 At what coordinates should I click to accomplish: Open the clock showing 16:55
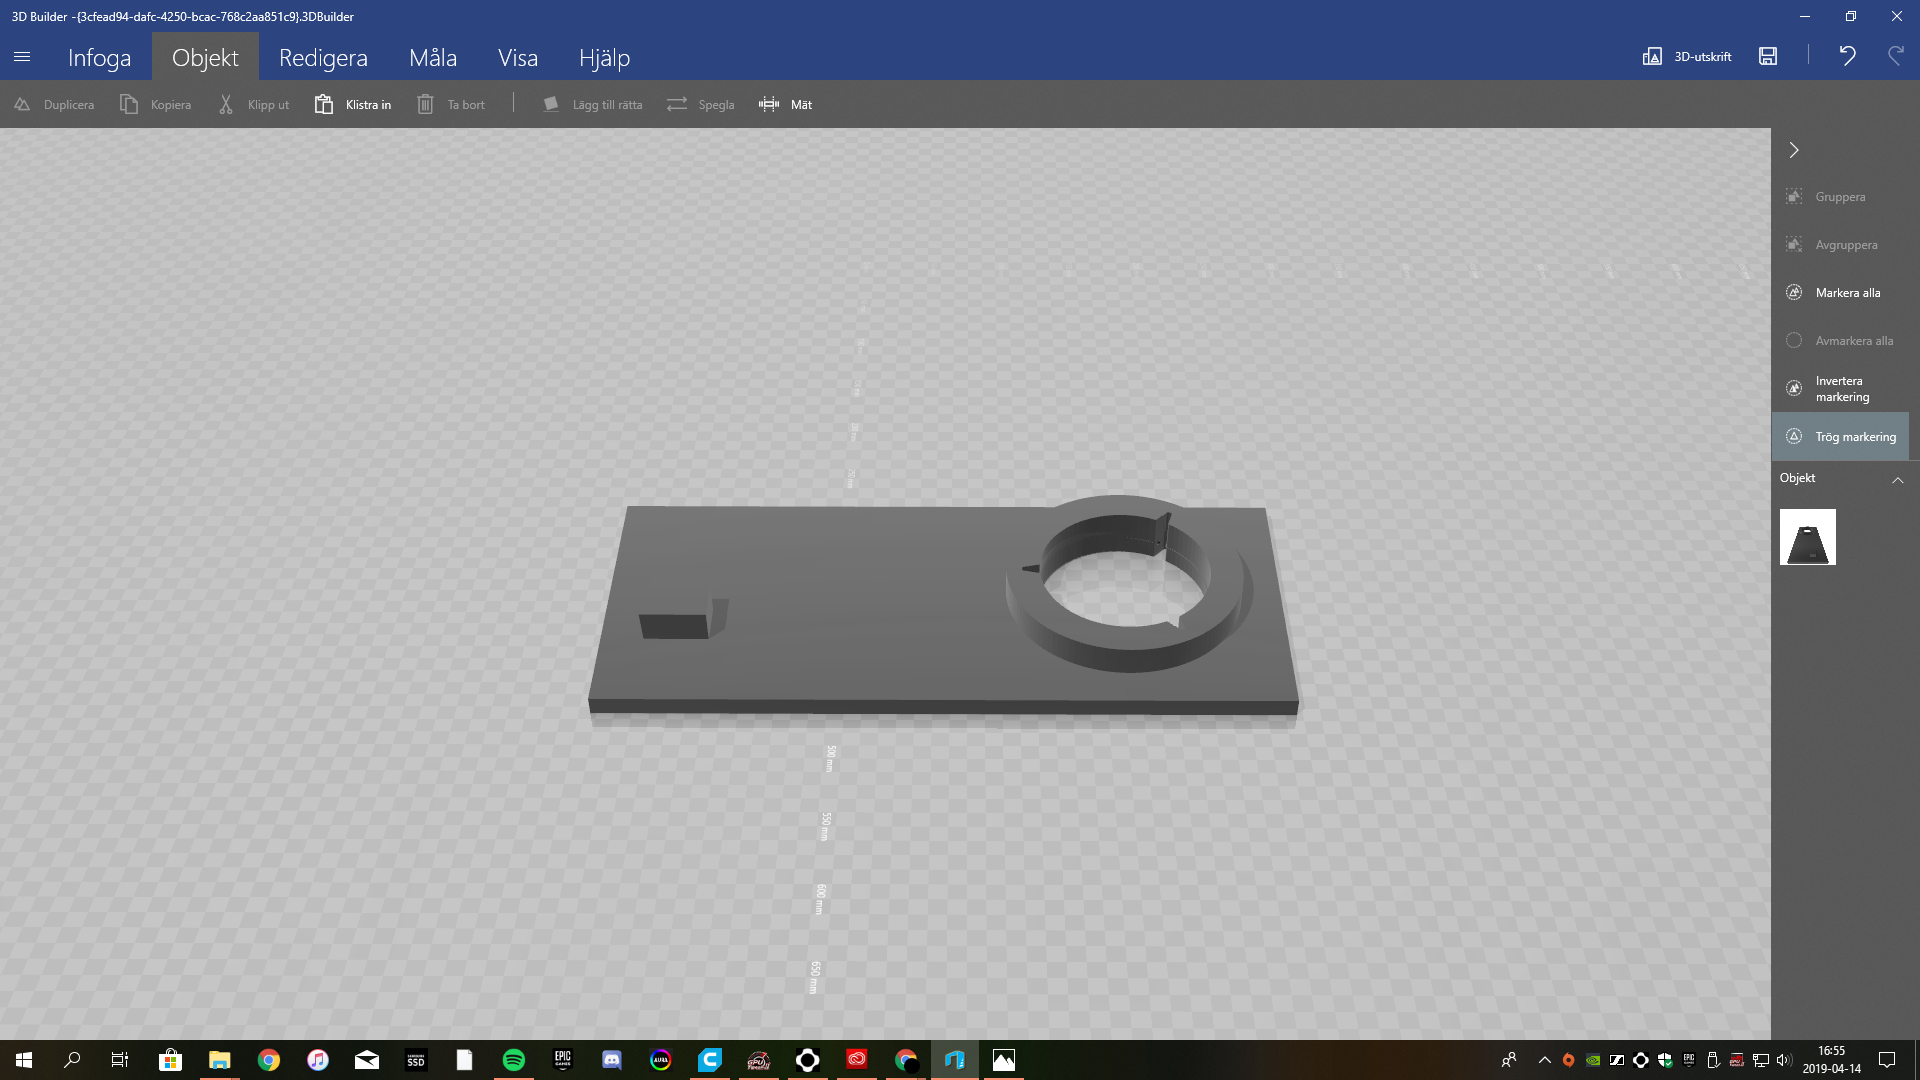(x=1832, y=1060)
